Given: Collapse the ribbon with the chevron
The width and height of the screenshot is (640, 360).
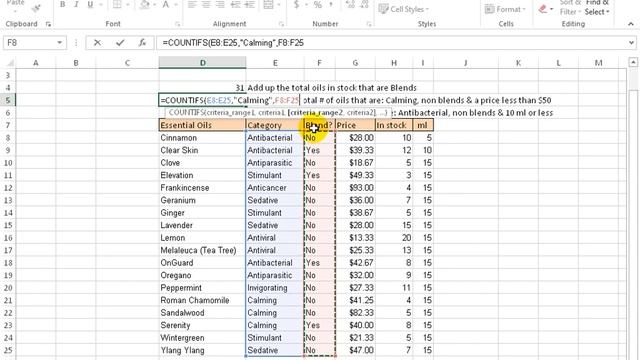Looking at the screenshot, I should (631, 24).
